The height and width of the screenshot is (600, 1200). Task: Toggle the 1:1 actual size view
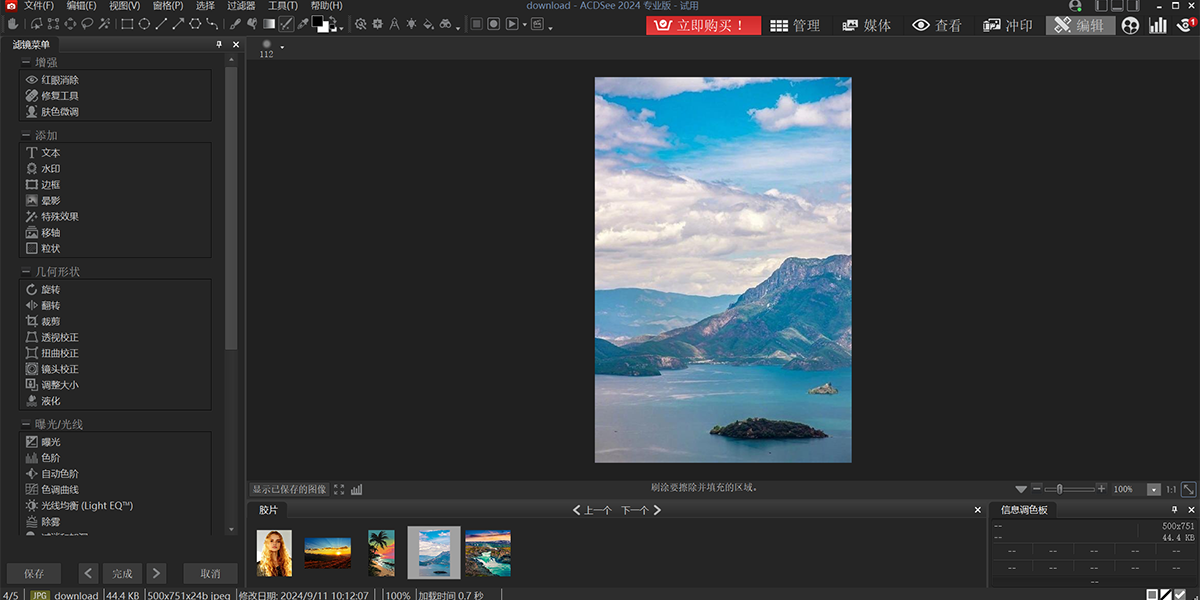1170,489
